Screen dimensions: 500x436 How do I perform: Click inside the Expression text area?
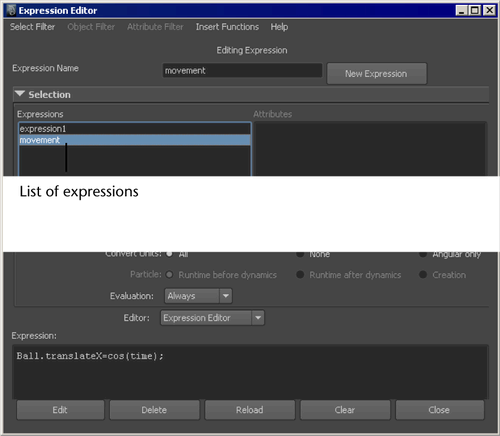tap(250, 372)
